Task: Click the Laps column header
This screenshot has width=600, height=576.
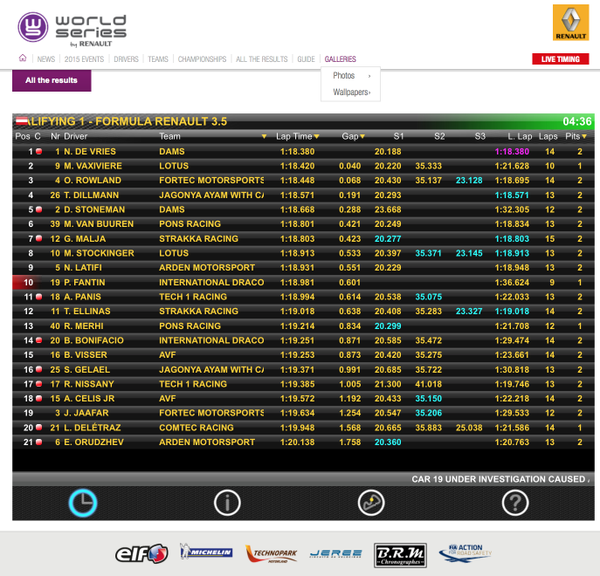Action: pos(548,136)
